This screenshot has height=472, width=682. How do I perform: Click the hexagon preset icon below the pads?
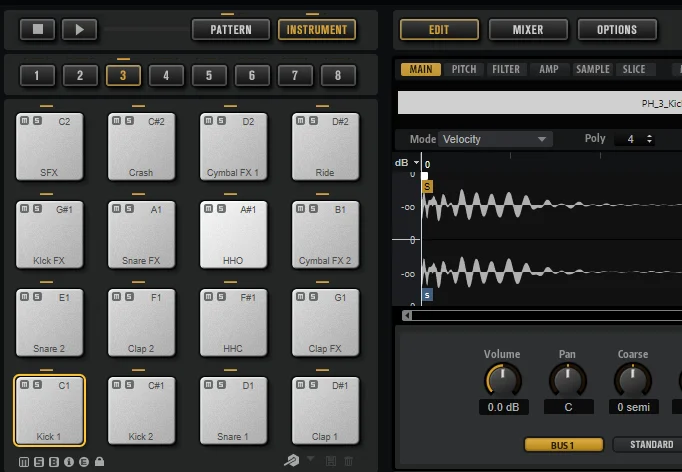tap(292, 461)
